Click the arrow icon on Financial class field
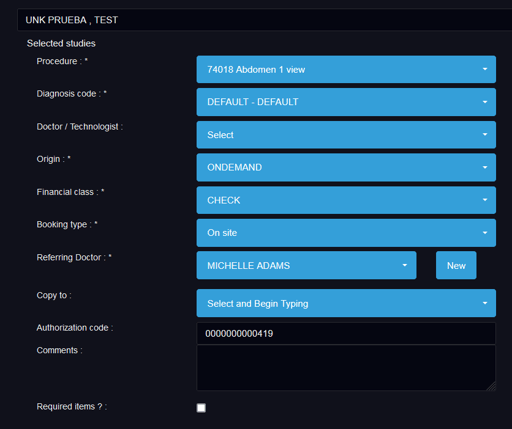Image resolution: width=512 pixels, height=429 pixels. click(485, 200)
